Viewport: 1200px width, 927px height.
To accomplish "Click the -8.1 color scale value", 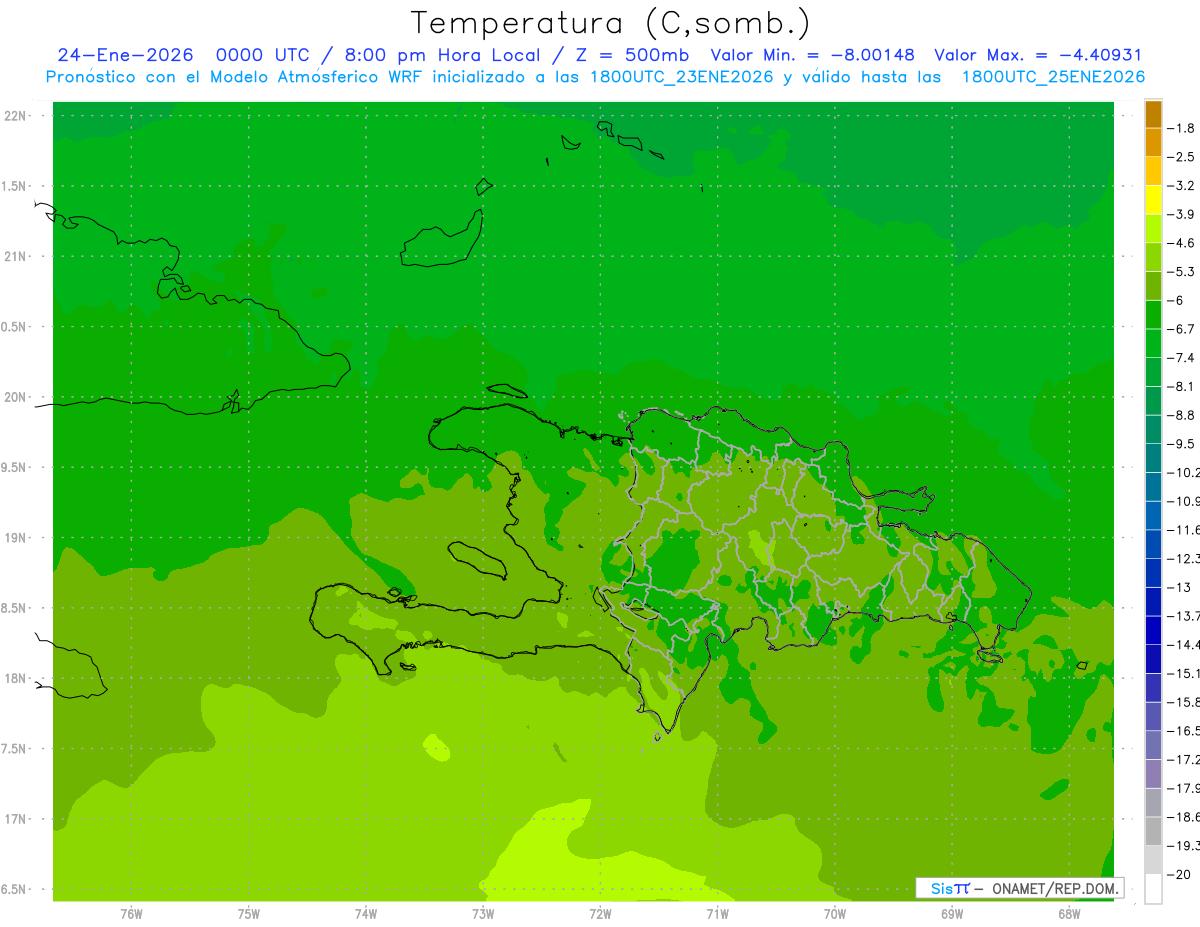I will click(x=1180, y=386).
